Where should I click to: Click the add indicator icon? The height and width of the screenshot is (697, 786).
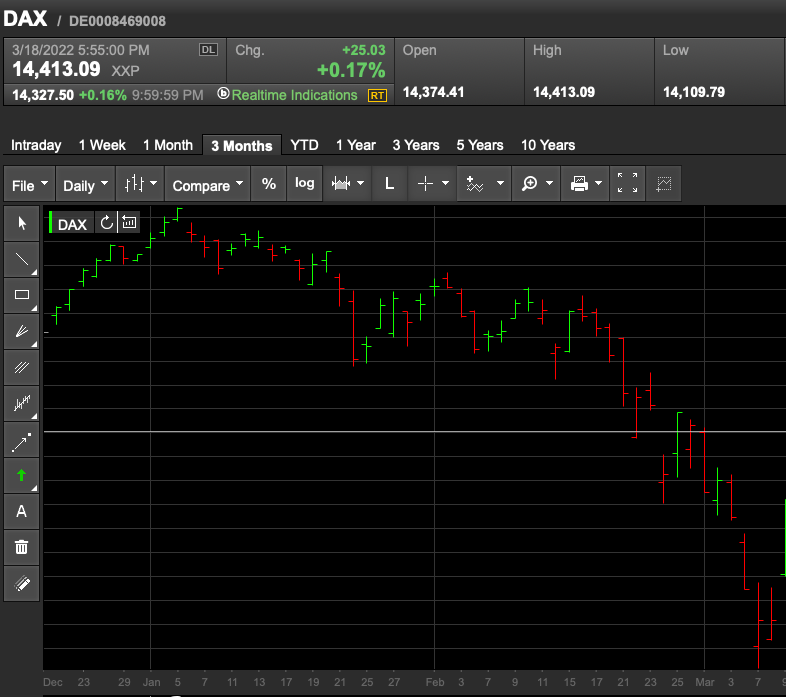pyautogui.click(x=474, y=184)
